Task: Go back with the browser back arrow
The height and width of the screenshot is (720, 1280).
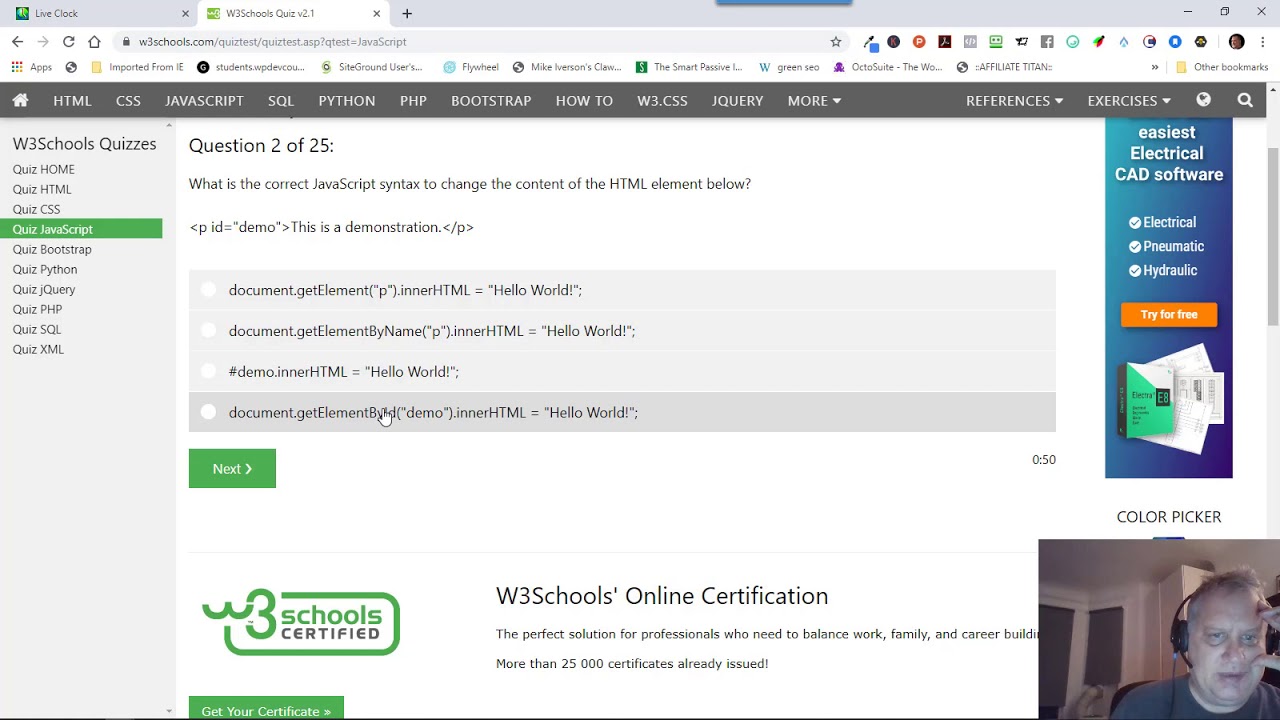Action: click(x=17, y=41)
